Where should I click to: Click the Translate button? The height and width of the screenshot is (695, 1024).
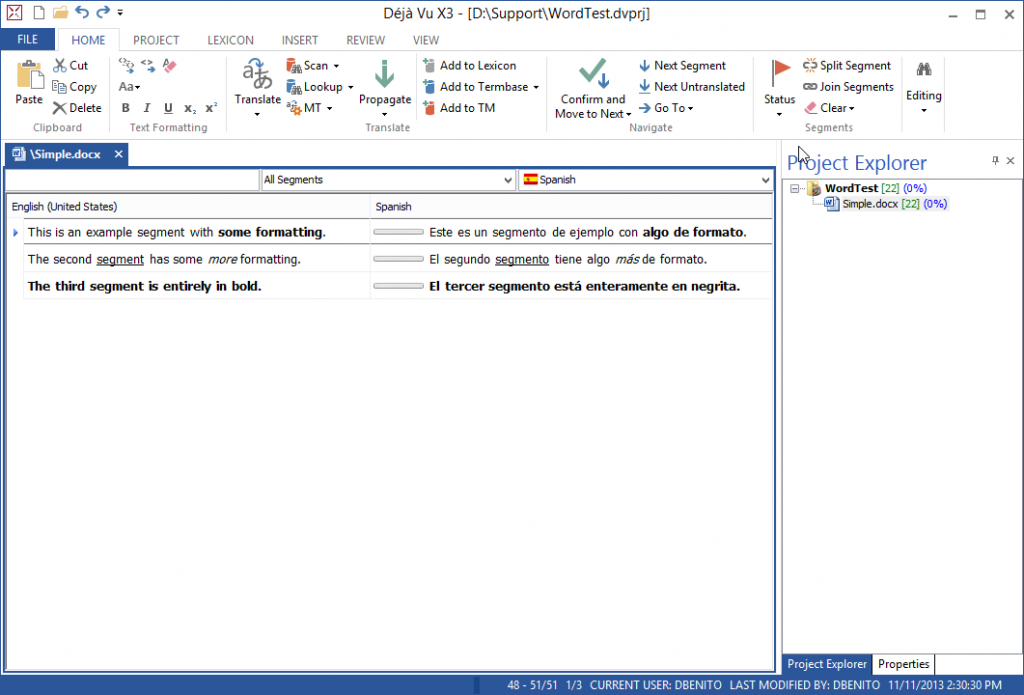tap(257, 87)
